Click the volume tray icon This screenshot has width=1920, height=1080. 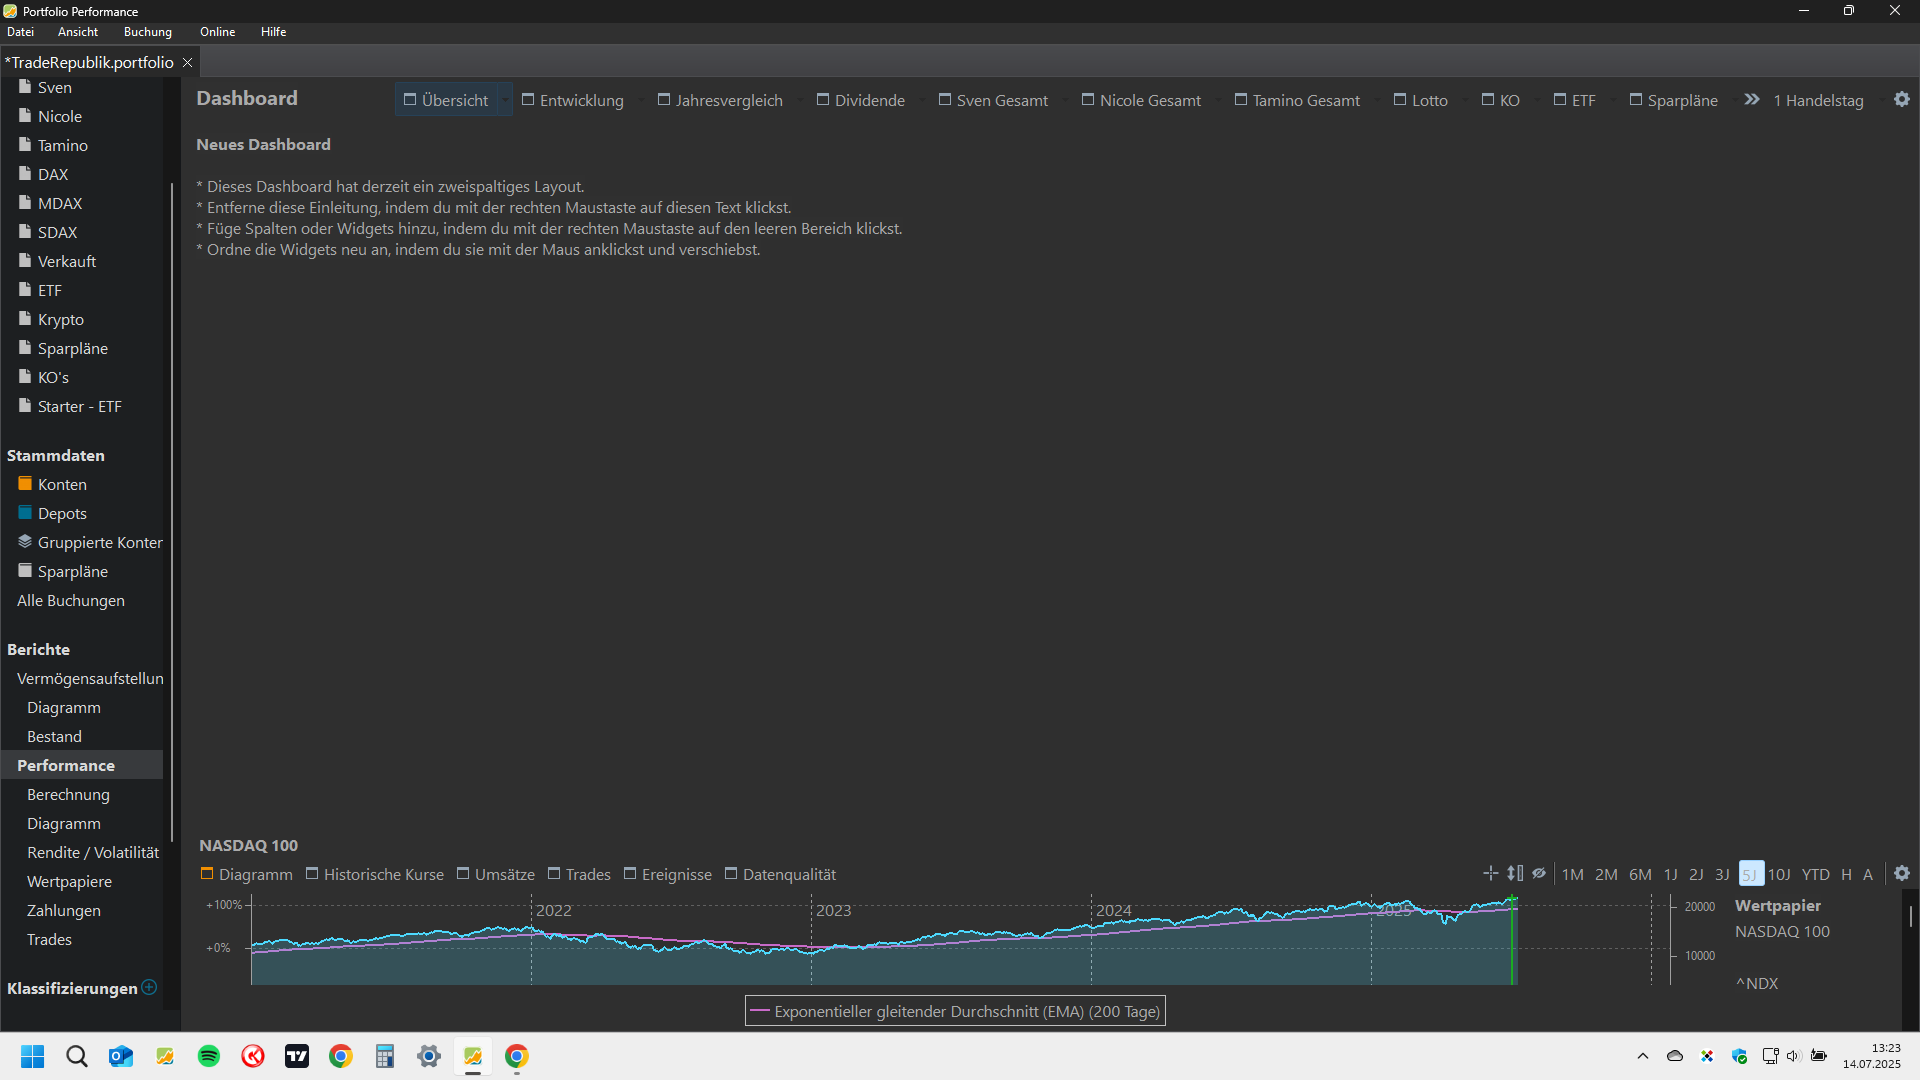point(1793,1056)
